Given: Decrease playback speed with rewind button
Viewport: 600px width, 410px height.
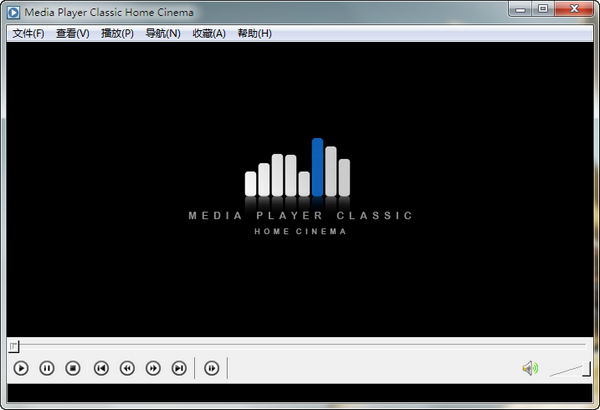Looking at the screenshot, I should [x=127, y=368].
